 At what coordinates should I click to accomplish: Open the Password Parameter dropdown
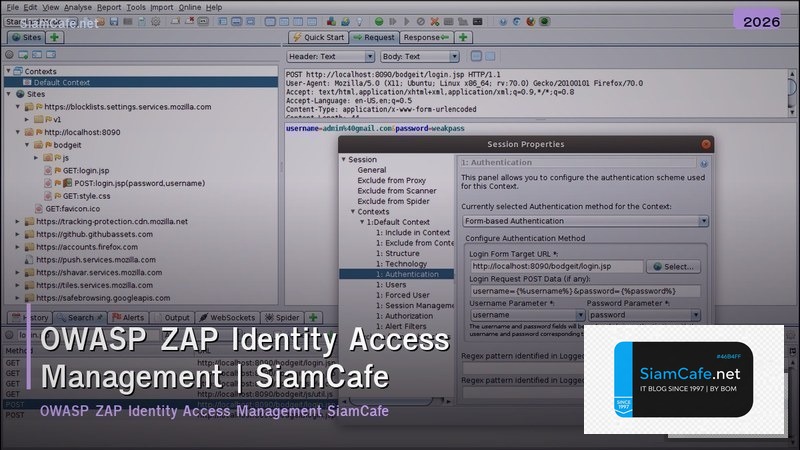[x=644, y=315]
